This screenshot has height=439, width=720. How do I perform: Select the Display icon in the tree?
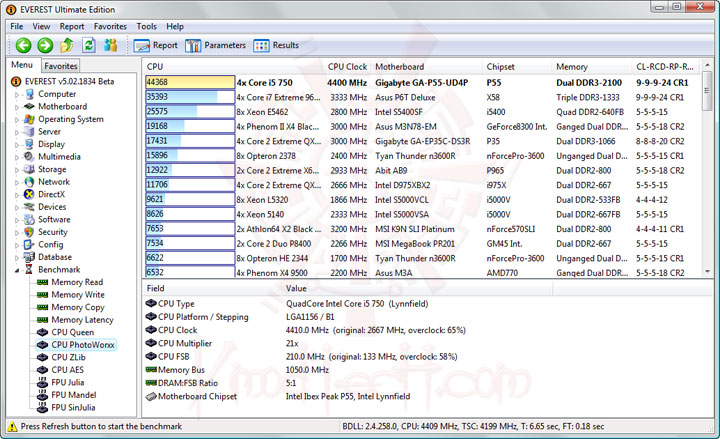pyautogui.click(x=29, y=144)
